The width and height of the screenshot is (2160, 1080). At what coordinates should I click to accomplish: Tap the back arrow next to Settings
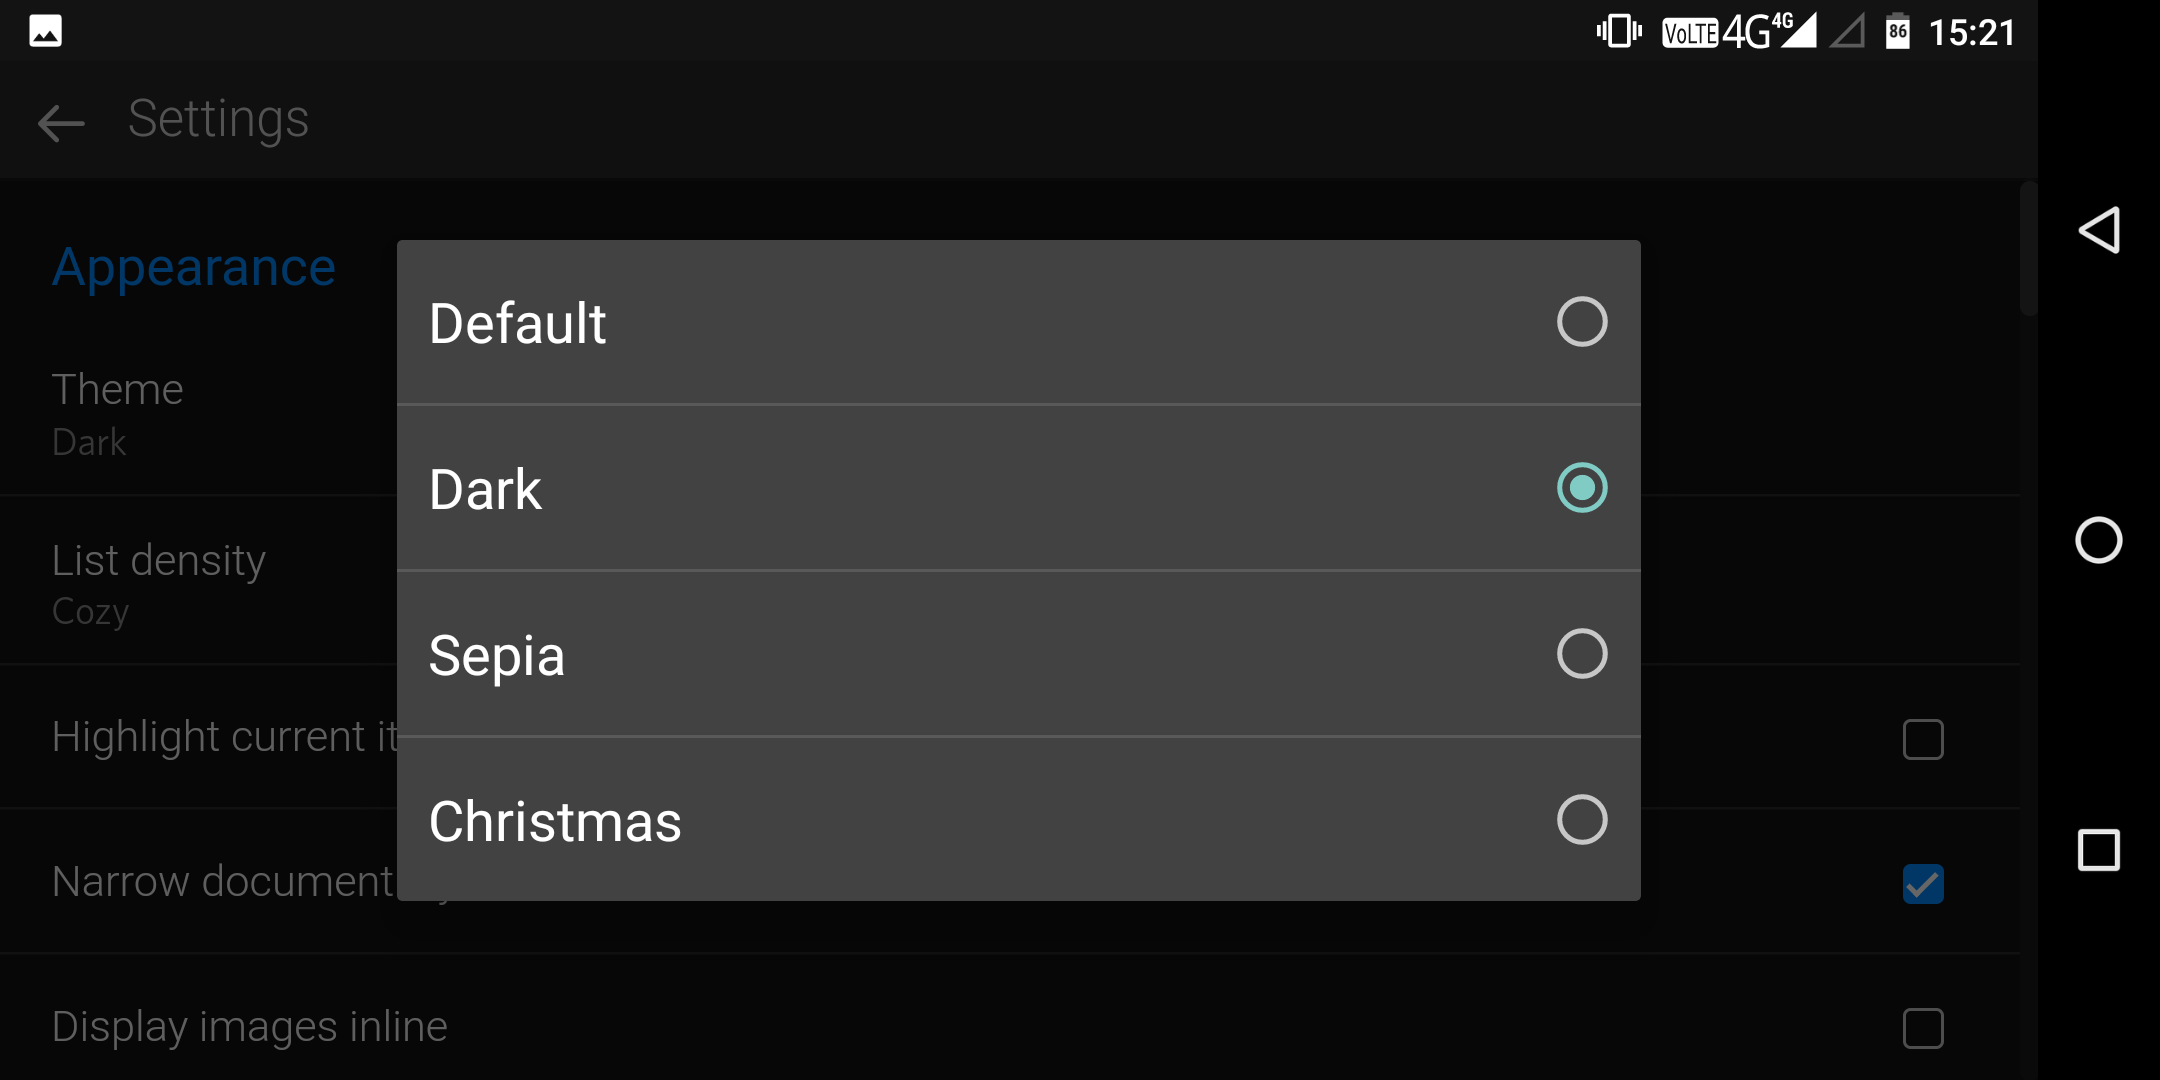(61, 123)
